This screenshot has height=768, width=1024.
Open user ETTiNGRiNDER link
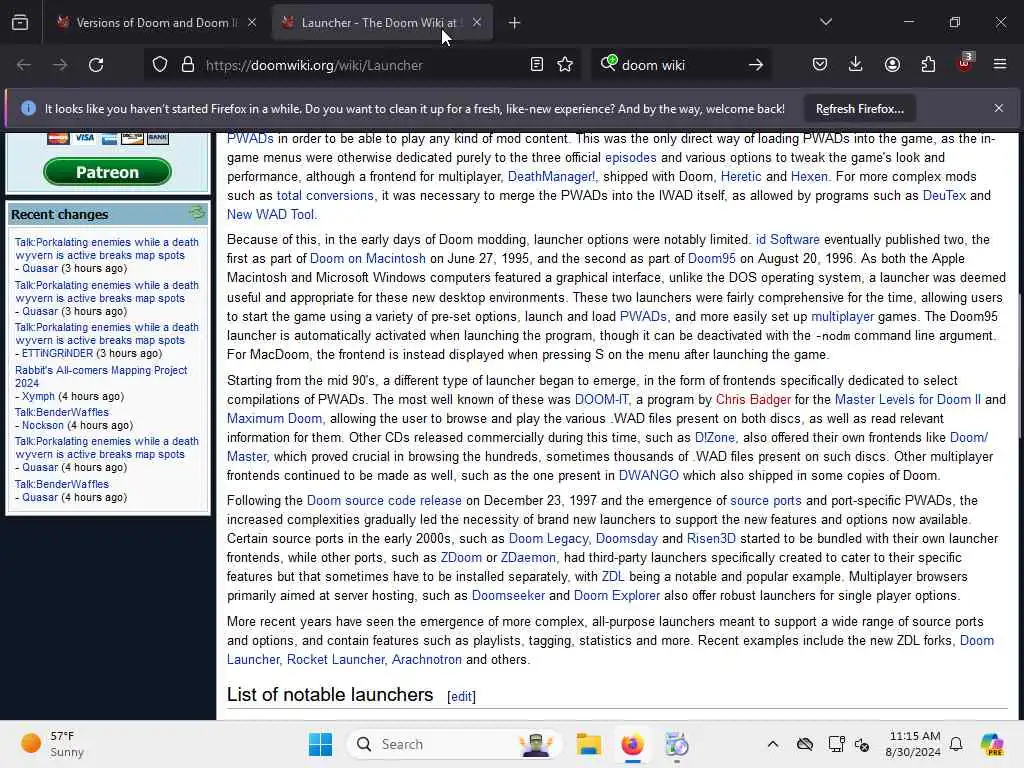(57, 353)
